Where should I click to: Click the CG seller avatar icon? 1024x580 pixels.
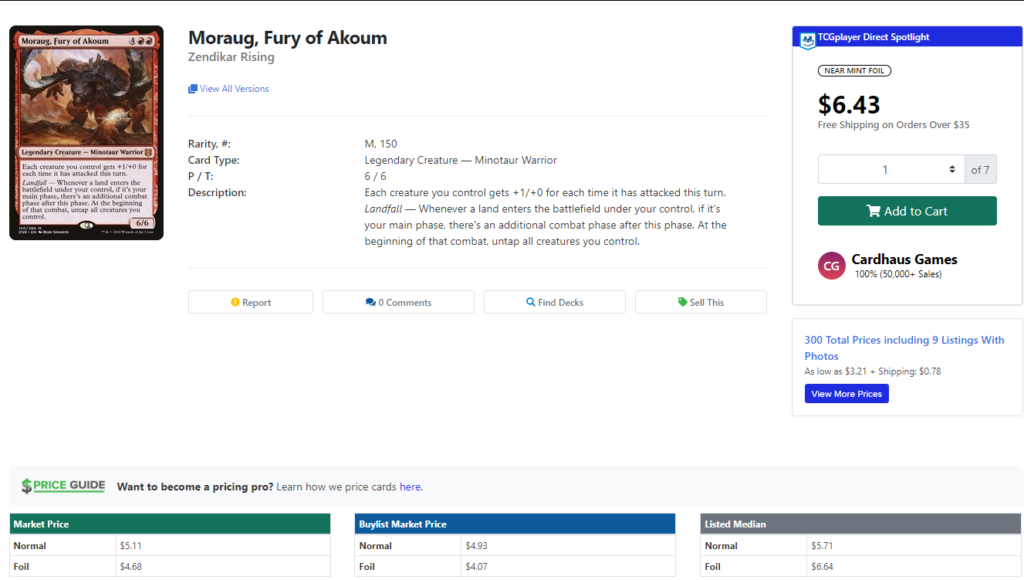[831, 266]
